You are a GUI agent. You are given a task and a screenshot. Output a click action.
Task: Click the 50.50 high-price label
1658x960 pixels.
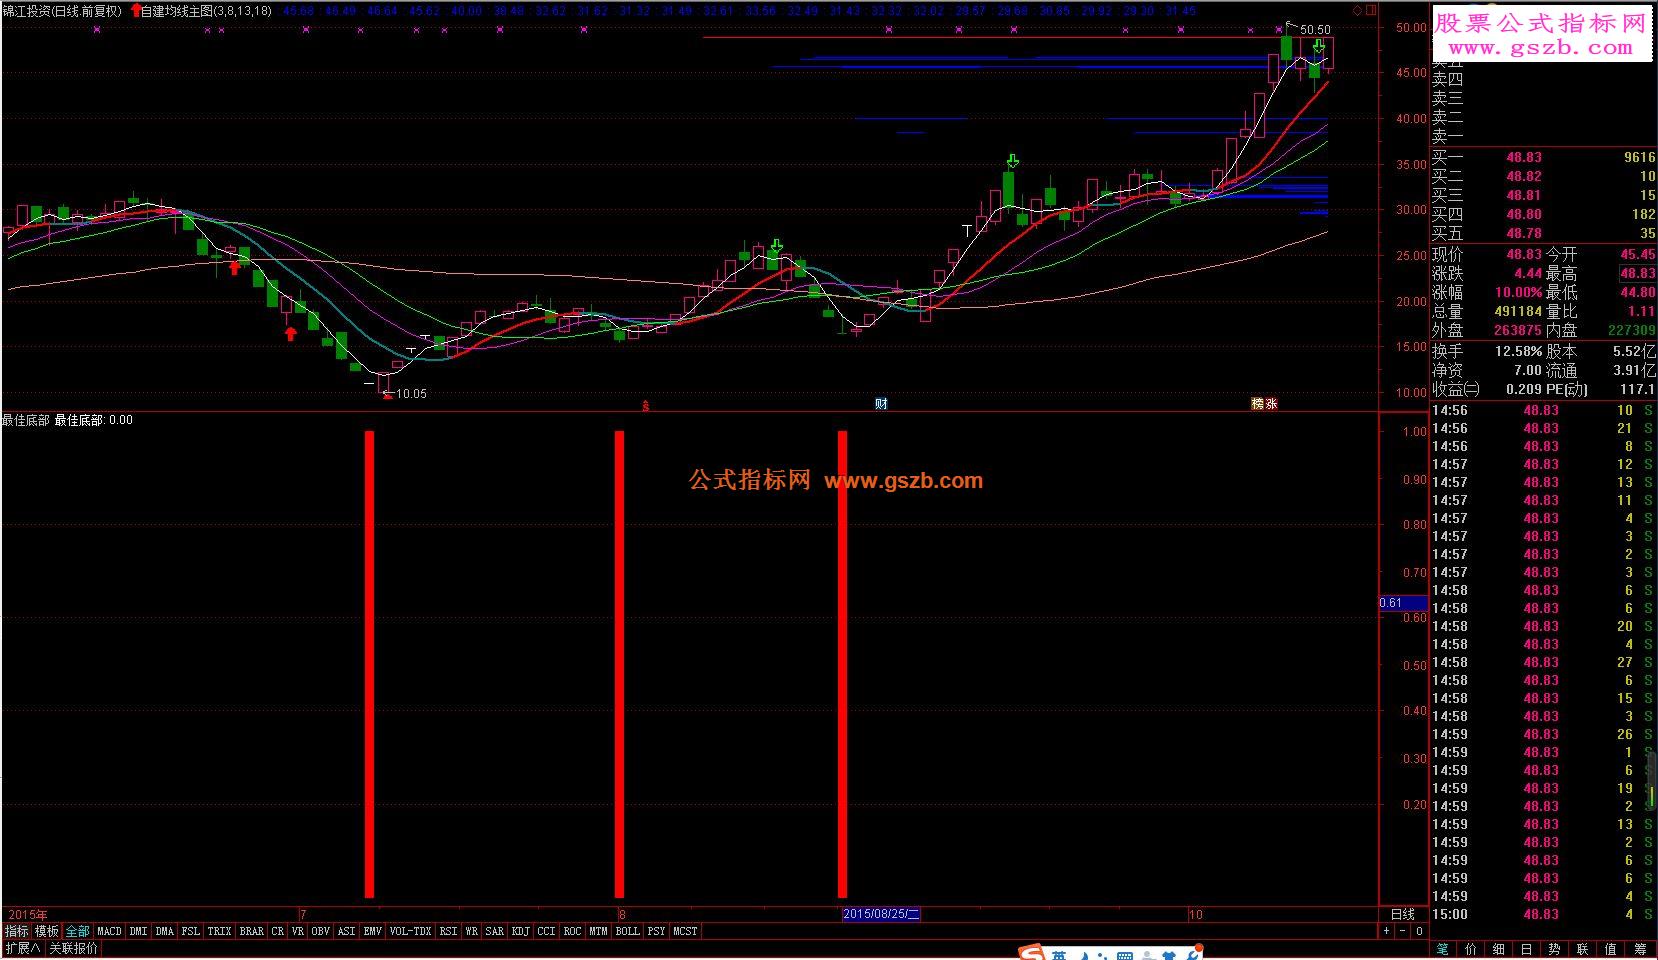click(x=1315, y=30)
